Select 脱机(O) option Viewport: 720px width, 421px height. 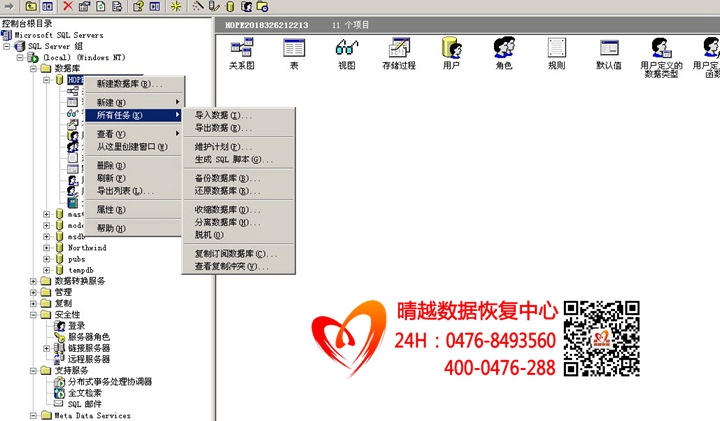coord(238,235)
